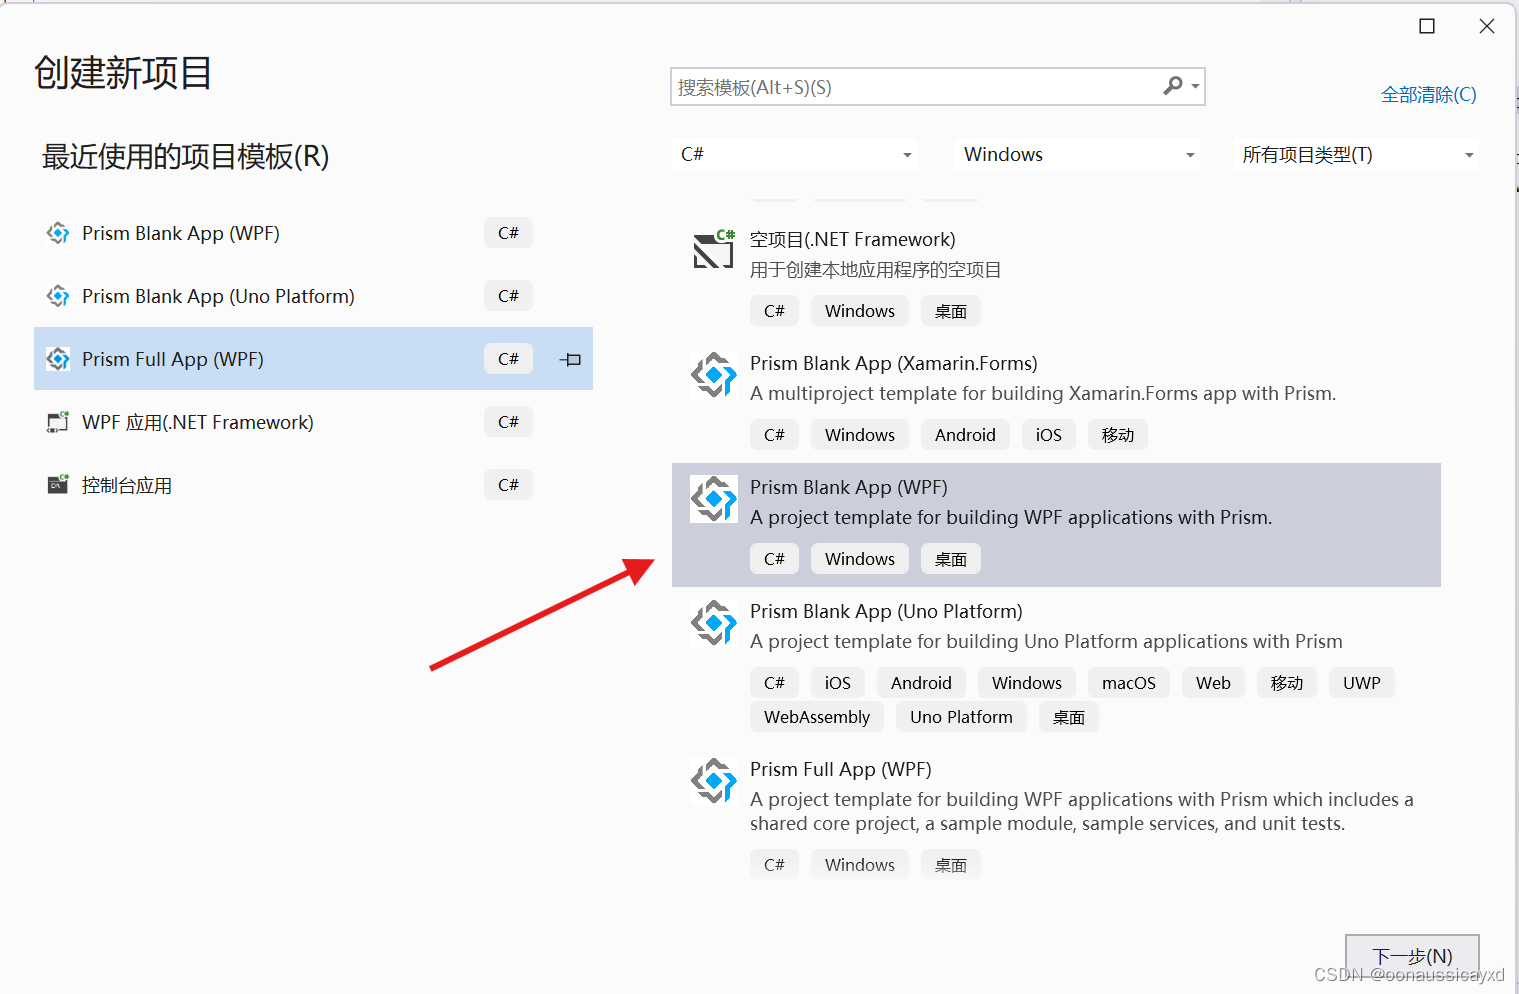This screenshot has height=994, width=1519.
Task: Select the Prism Blank App (Xamarin.Forms) title
Action: click(x=894, y=363)
